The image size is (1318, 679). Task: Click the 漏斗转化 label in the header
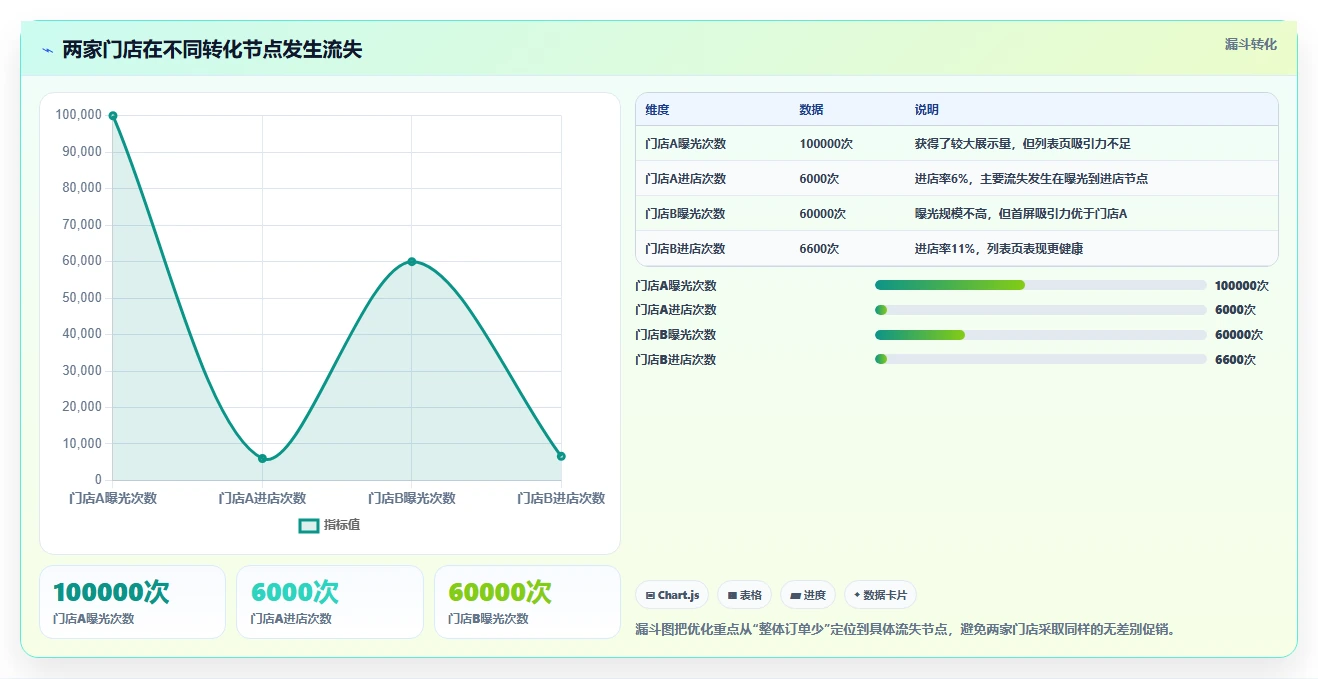pyautogui.click(x=1251, y=44)
